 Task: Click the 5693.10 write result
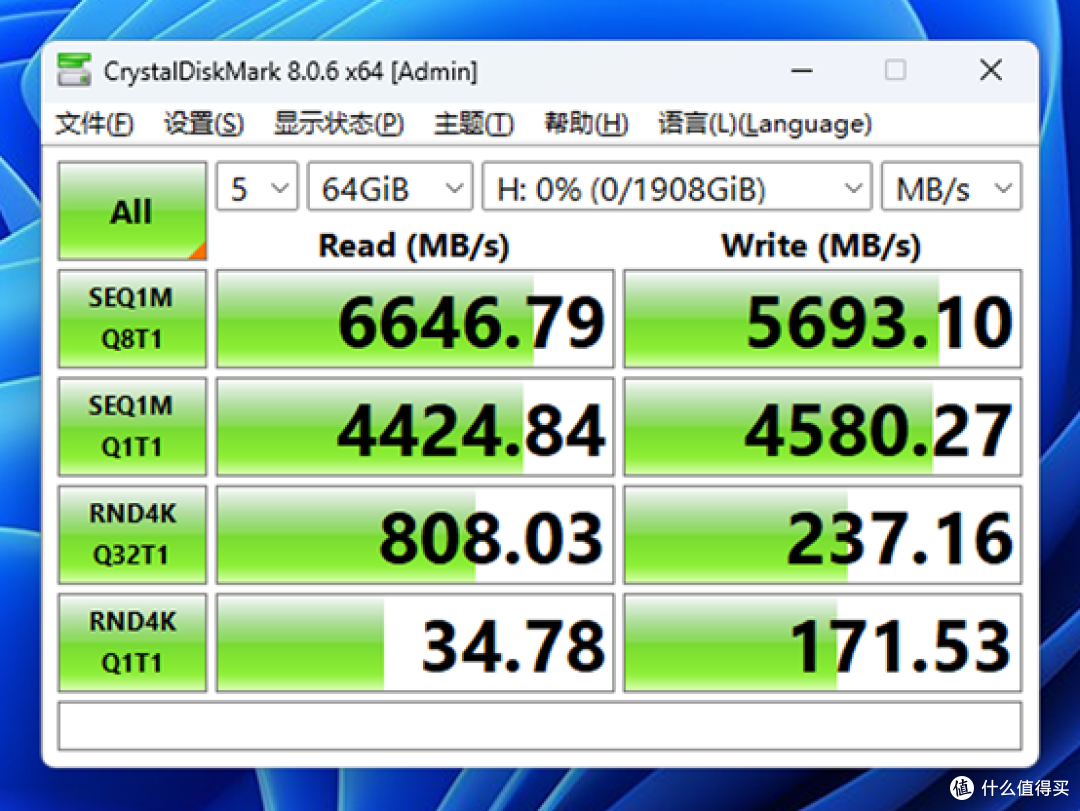pyautogui.click(x=822, y=318)
